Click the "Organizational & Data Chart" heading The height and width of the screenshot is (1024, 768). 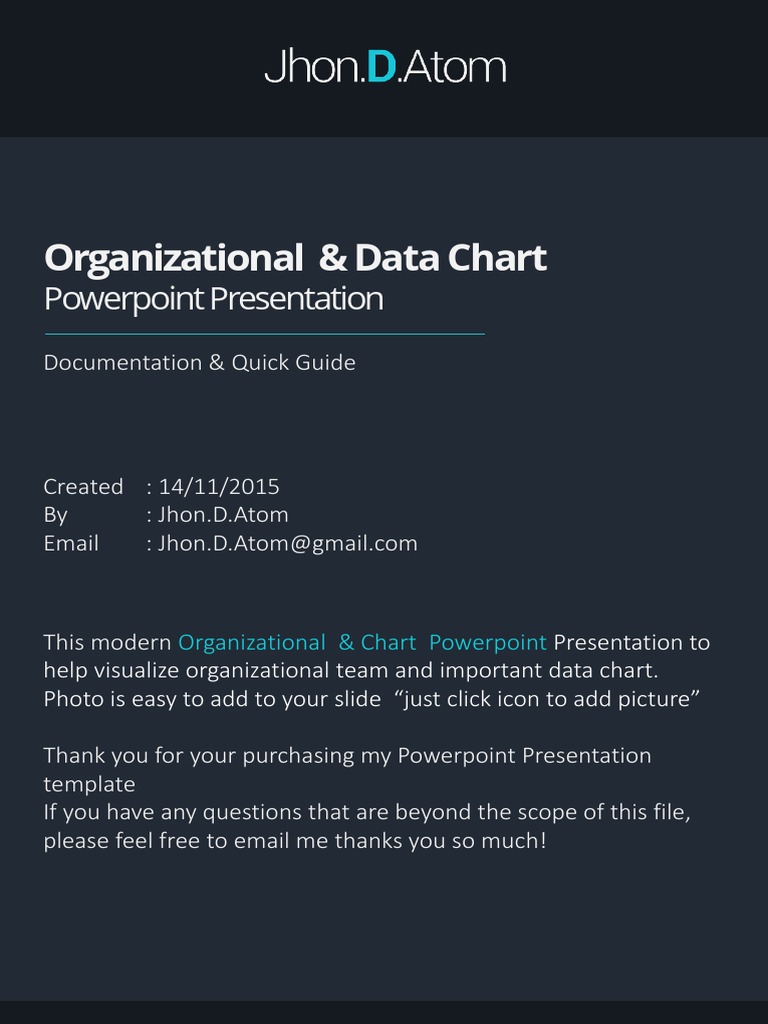coord(295,258)
